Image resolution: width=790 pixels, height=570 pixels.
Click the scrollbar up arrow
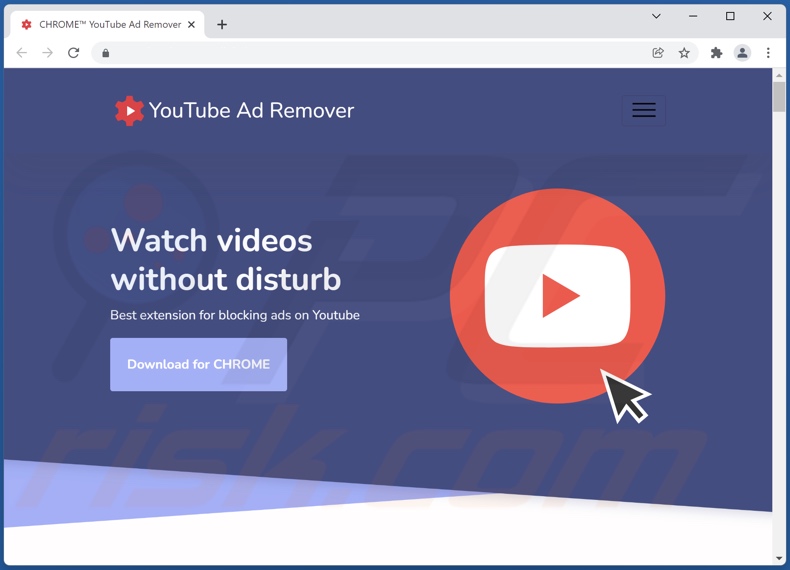tap(779, 75)
